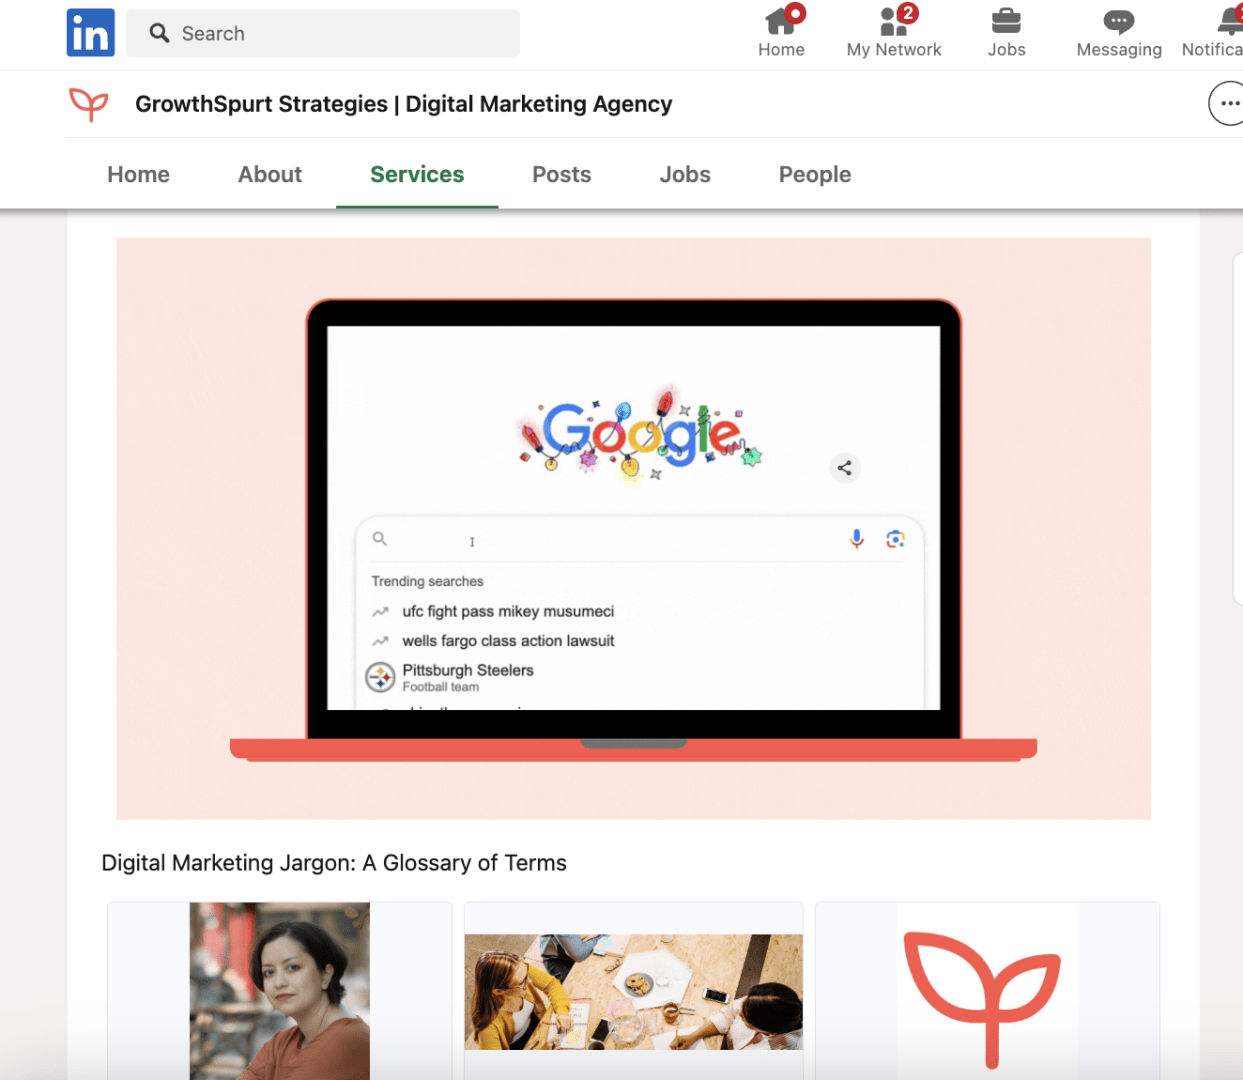The height and width of the screenshot is (1080, 1243).
Task: Open the Jobs briefcase in top navigation
Action: tap(1006, 32)
